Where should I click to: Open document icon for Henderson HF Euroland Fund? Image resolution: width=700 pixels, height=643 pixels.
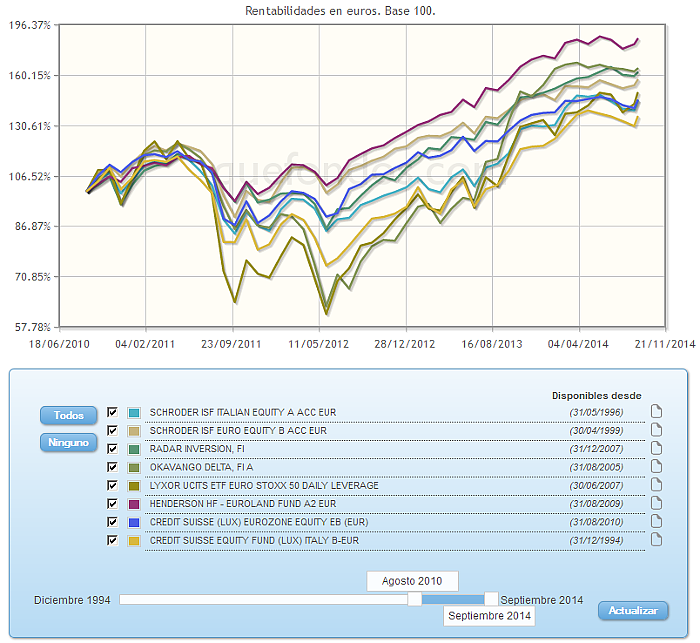[x=656, y=503]
